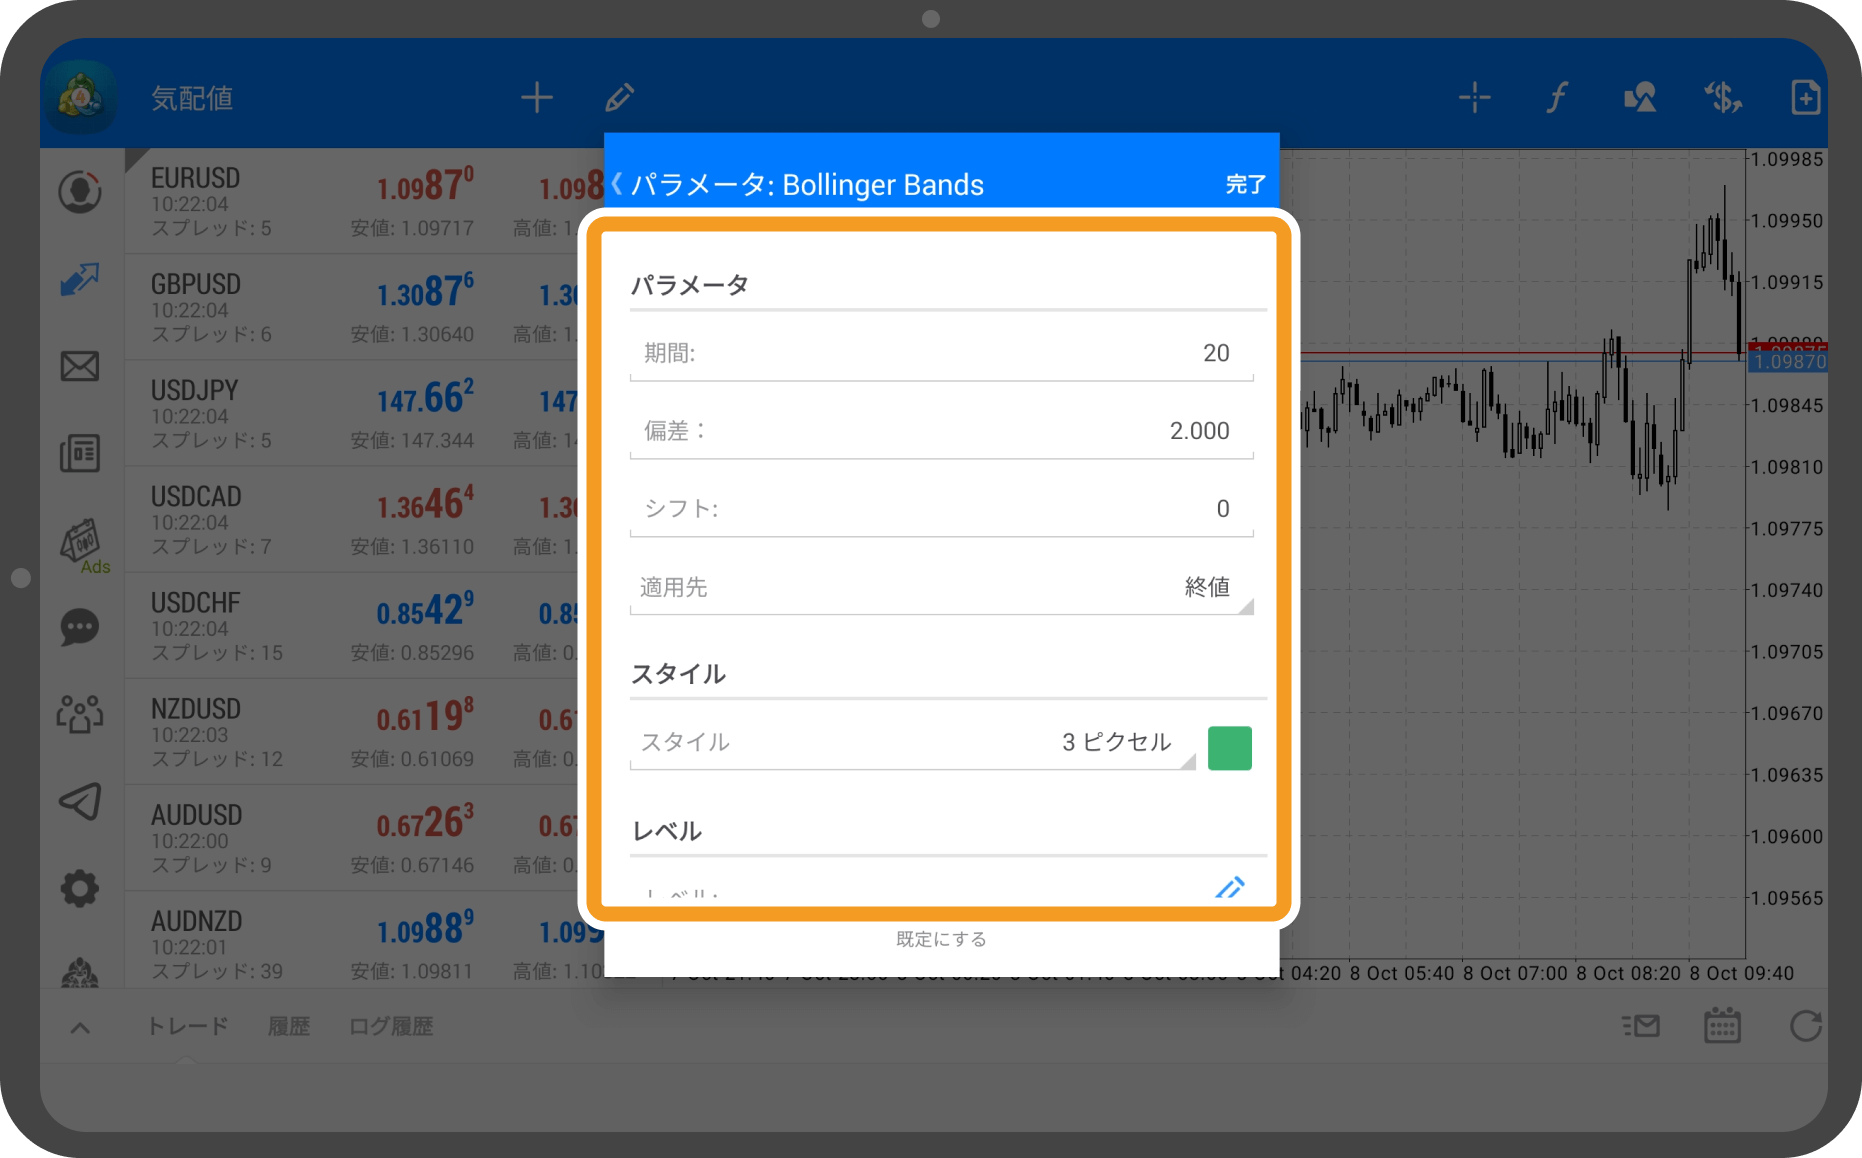1862x1158 pixels.
Task: Open the indicators function icon
Action: pyautogui.click(x=1557, y=98)
